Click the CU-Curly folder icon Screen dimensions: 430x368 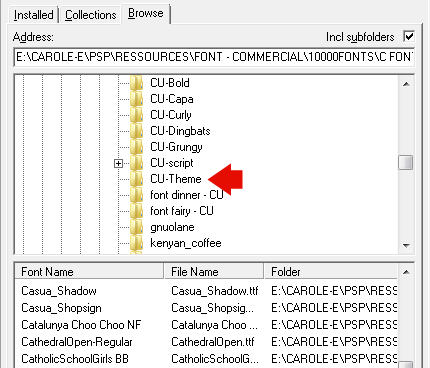137,115
